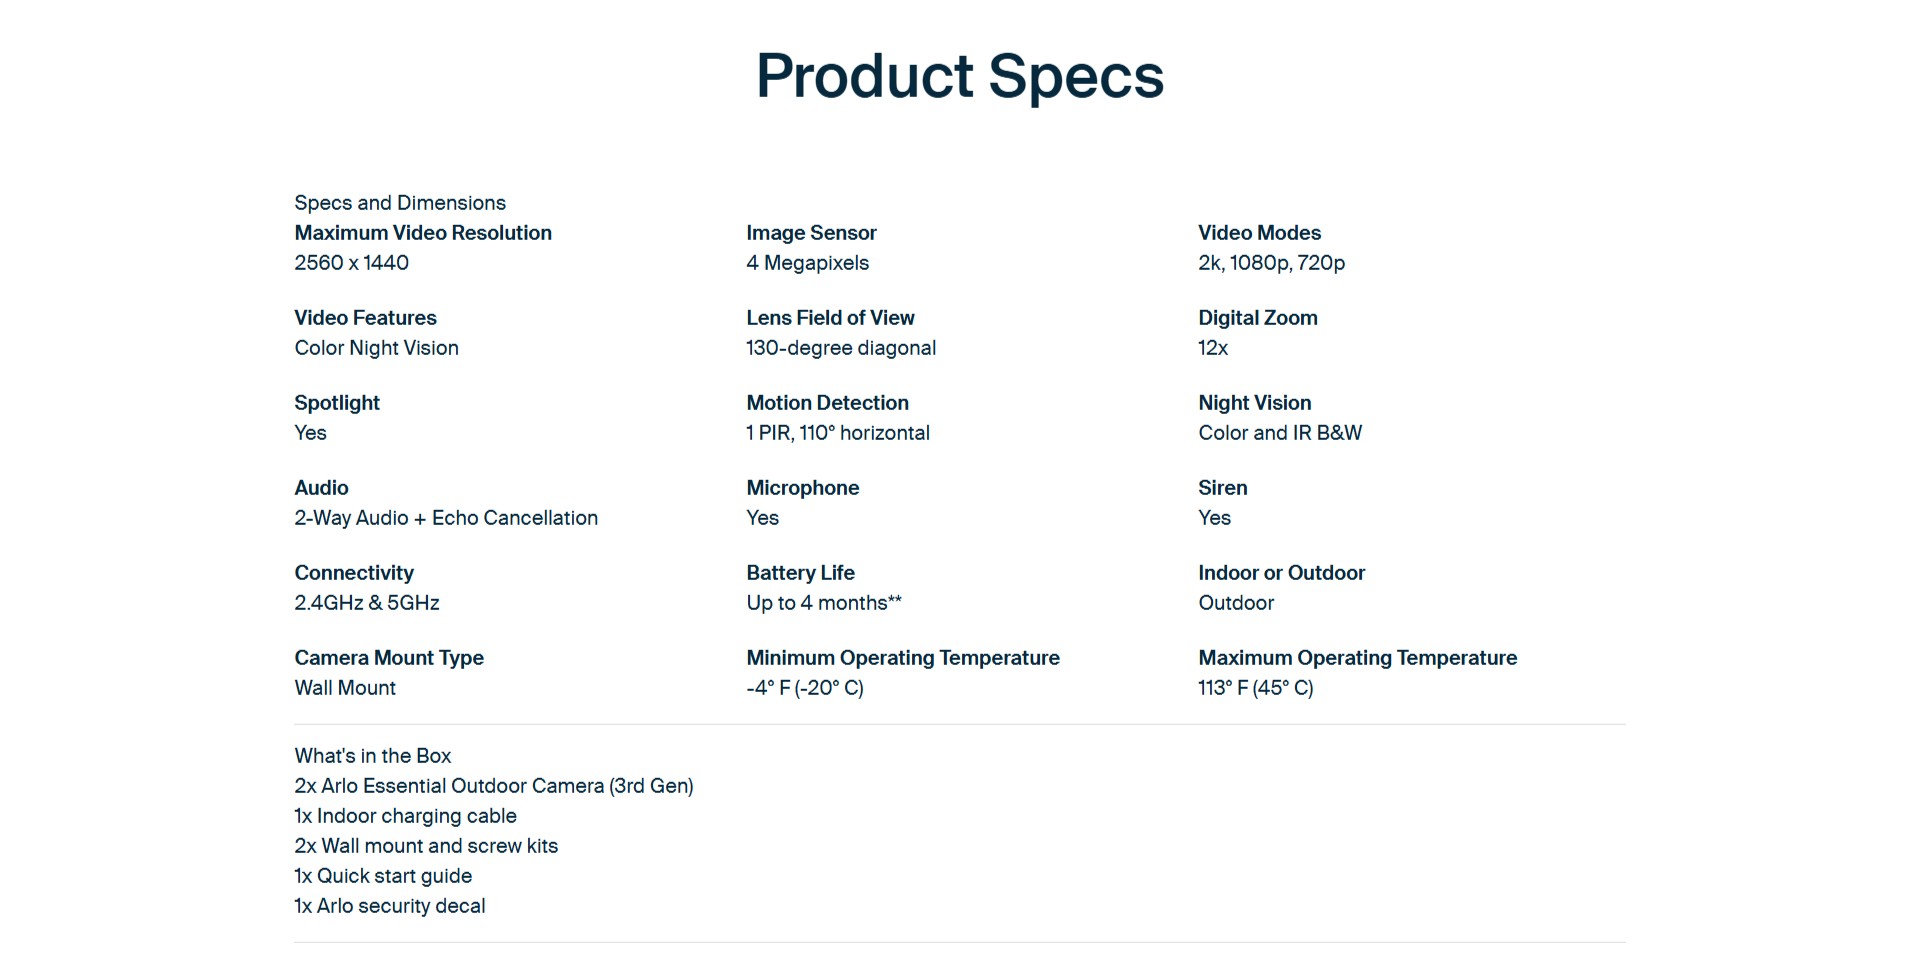Select the Digital Zoom label
This screenshot has height=960, width=1920.
tap(1257, 318)
